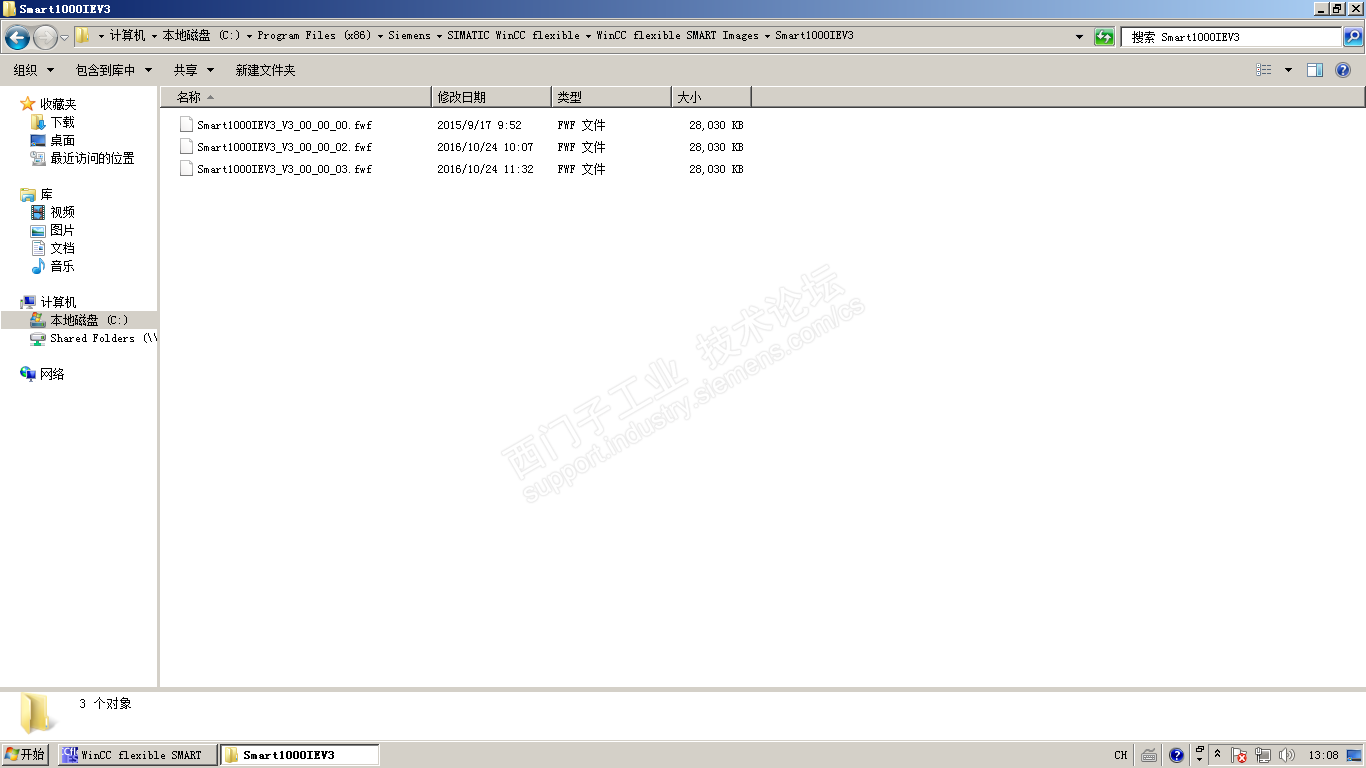
Task: Click the search magnifier button
Action: click(1352, 37)
